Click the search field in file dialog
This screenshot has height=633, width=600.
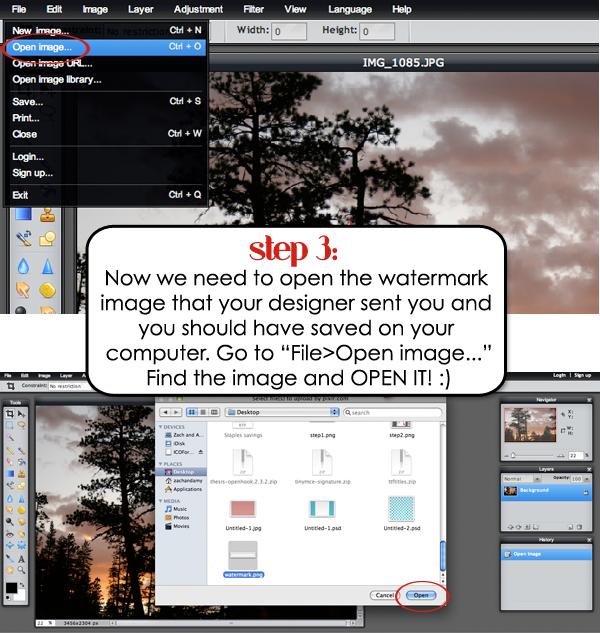click(392, 412)
